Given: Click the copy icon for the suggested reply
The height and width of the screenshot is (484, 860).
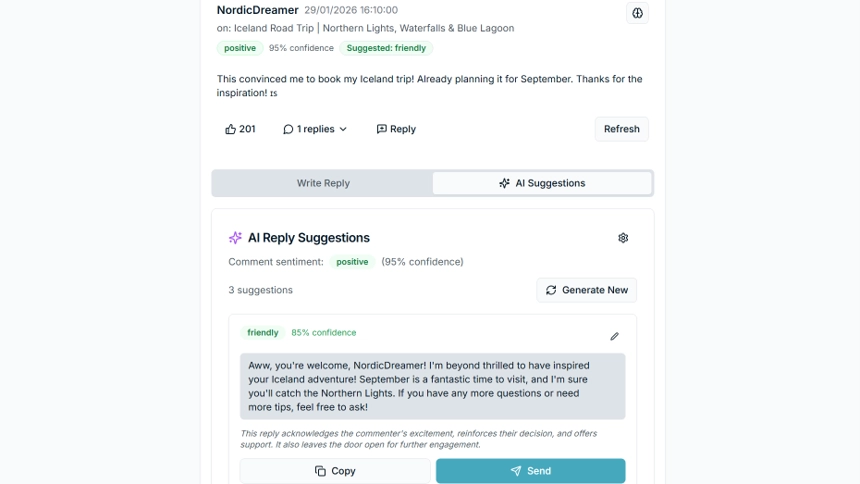Looking at the screenshot, I should point(320,471).
